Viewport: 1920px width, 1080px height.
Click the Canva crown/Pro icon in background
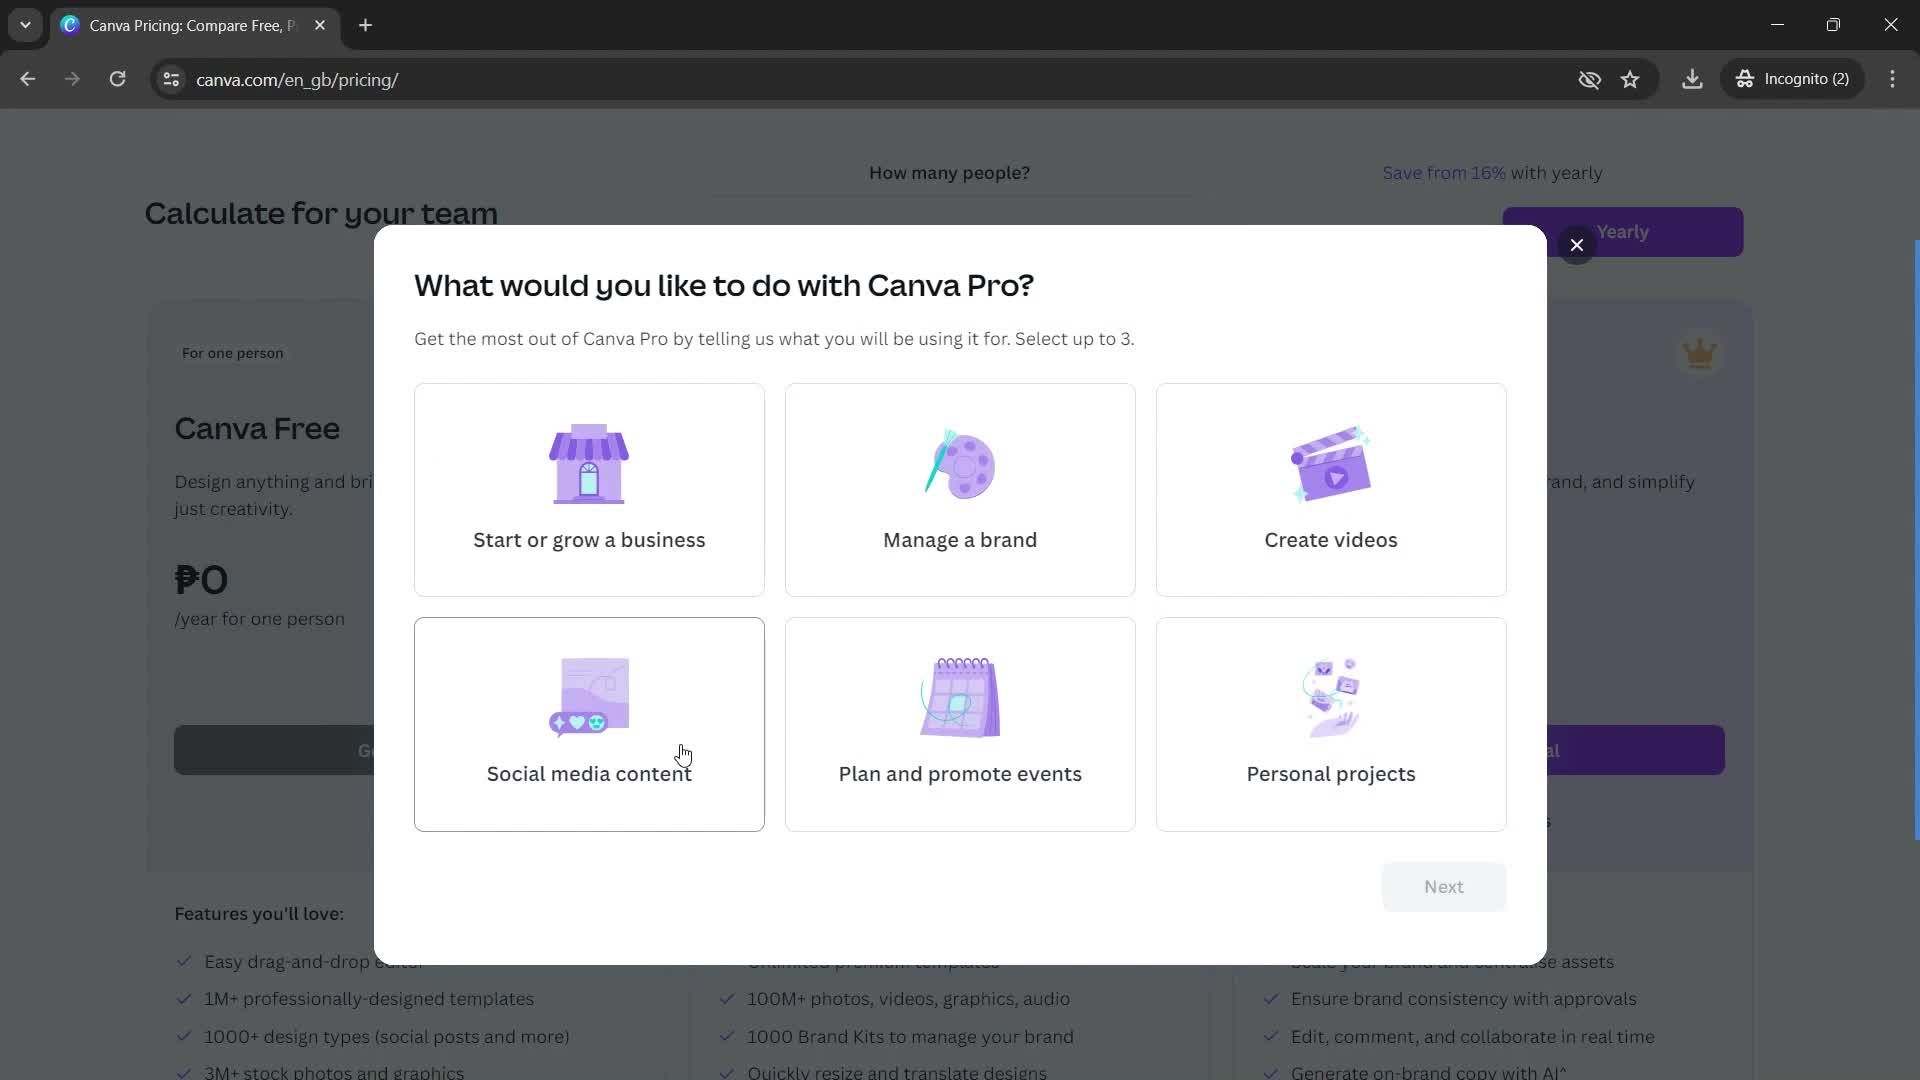pos(1701,353)
